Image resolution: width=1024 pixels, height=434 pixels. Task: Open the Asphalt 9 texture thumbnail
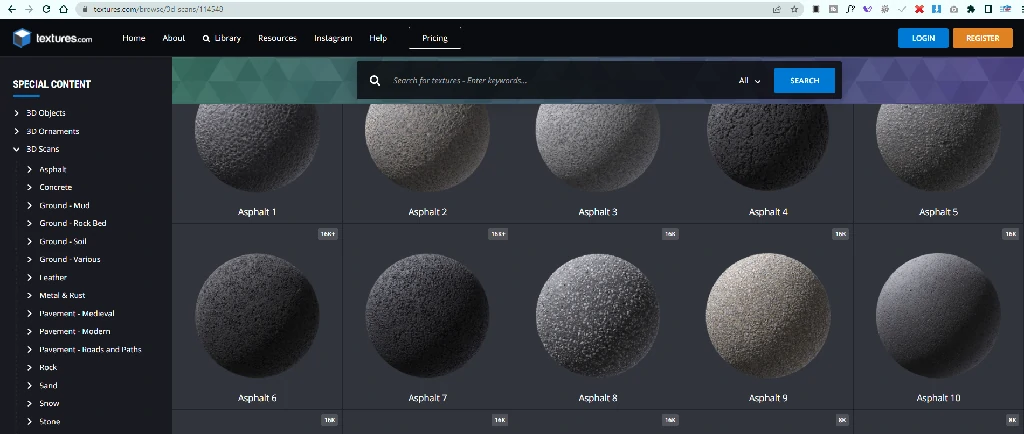click(x=768, y=312)
